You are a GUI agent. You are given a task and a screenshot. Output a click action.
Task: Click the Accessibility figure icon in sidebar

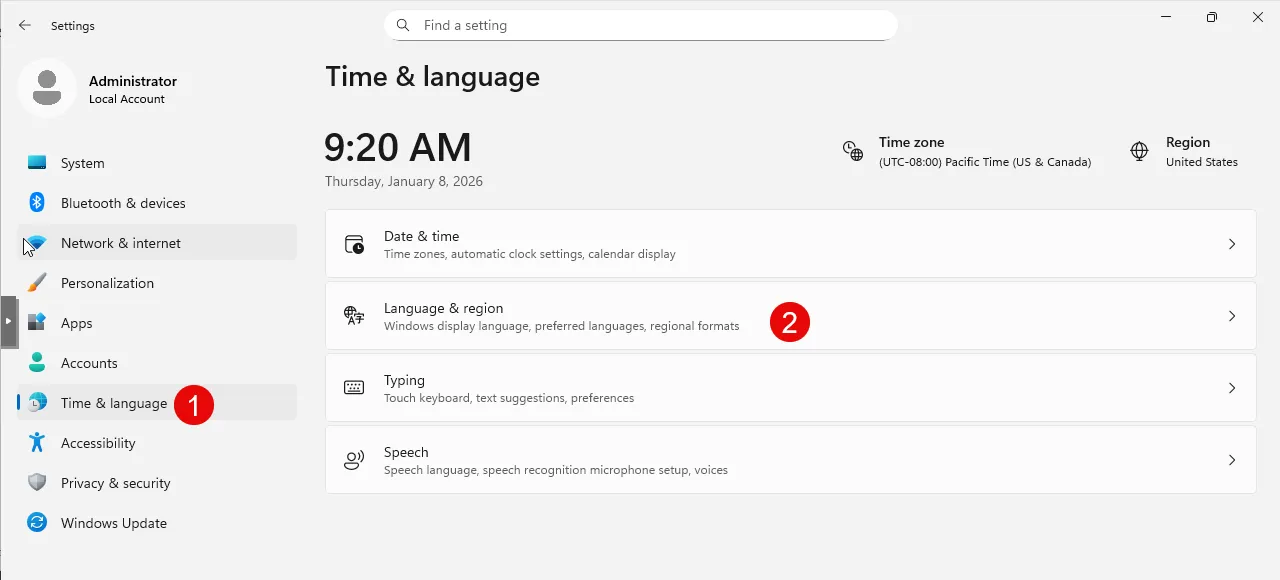37,443
